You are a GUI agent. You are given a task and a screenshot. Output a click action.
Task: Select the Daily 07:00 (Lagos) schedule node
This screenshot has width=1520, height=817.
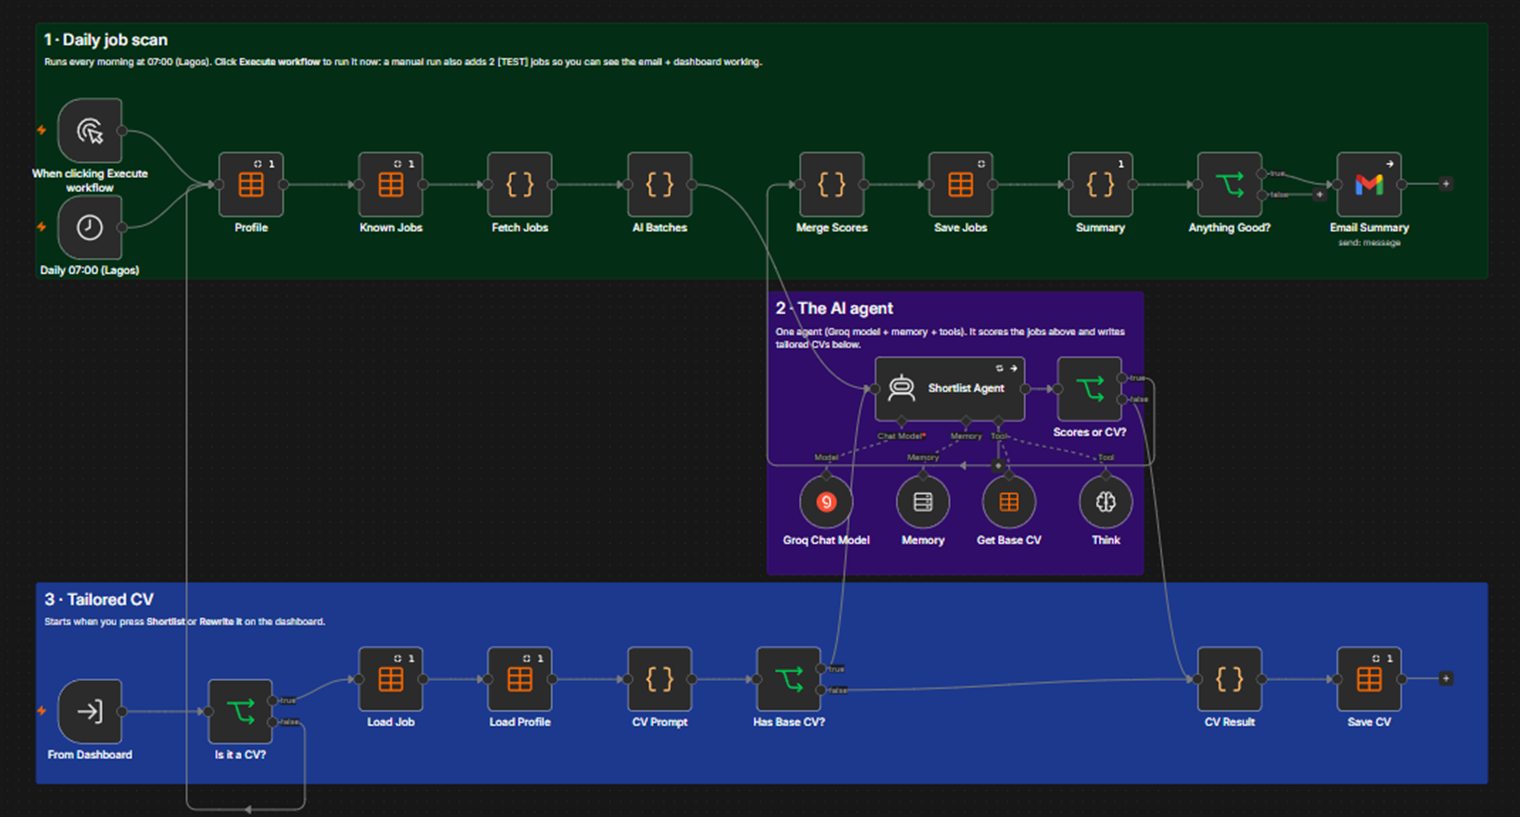coord(90,227)
